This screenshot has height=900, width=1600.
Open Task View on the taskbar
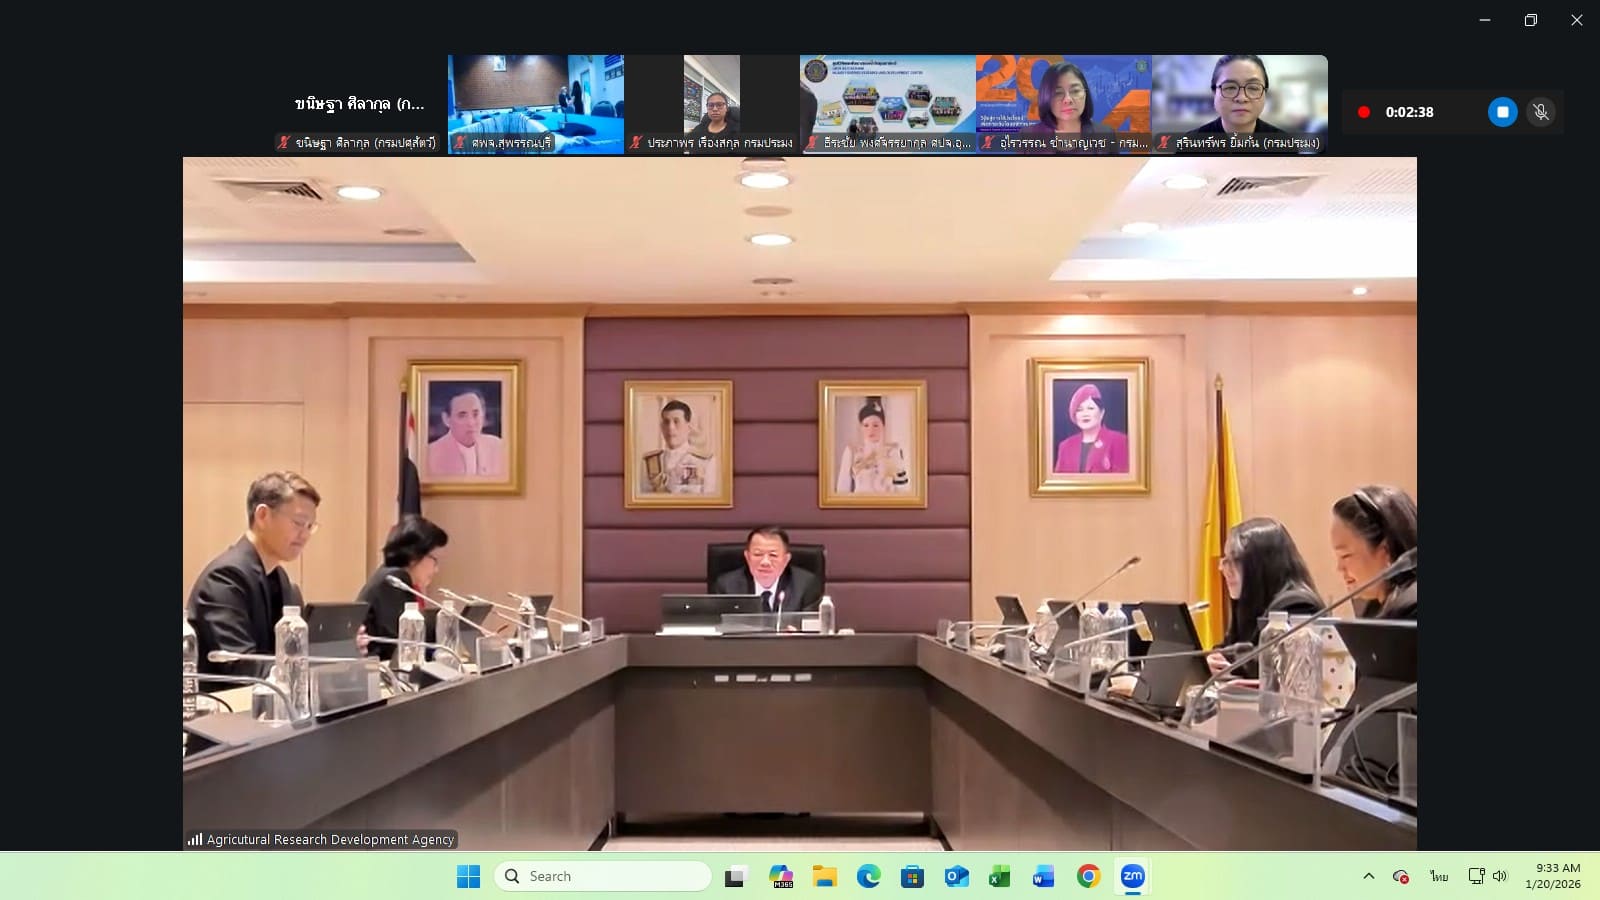pos(736,877)
